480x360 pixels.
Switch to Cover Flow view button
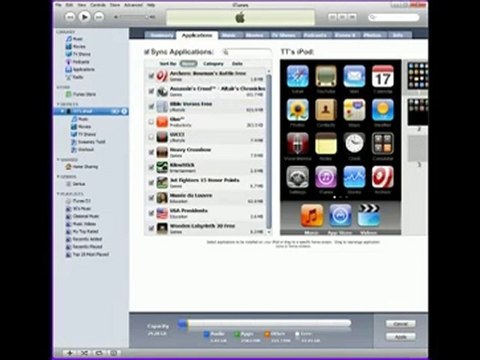click(x=352, y=17)
